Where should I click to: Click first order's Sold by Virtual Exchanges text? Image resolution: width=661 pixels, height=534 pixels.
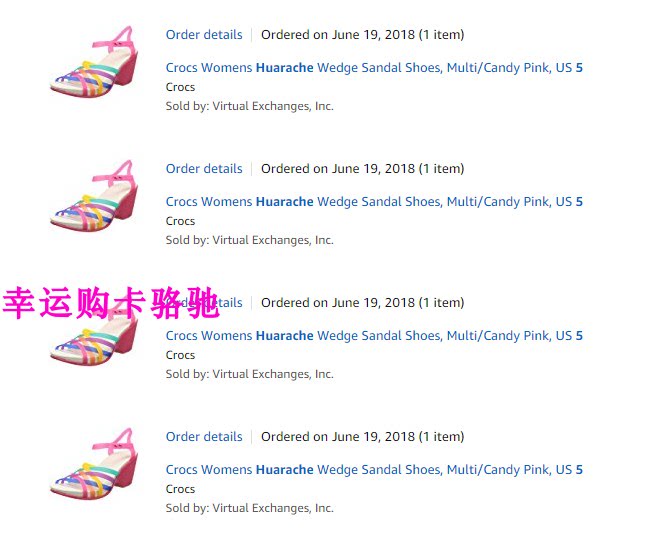click(249, 106)
